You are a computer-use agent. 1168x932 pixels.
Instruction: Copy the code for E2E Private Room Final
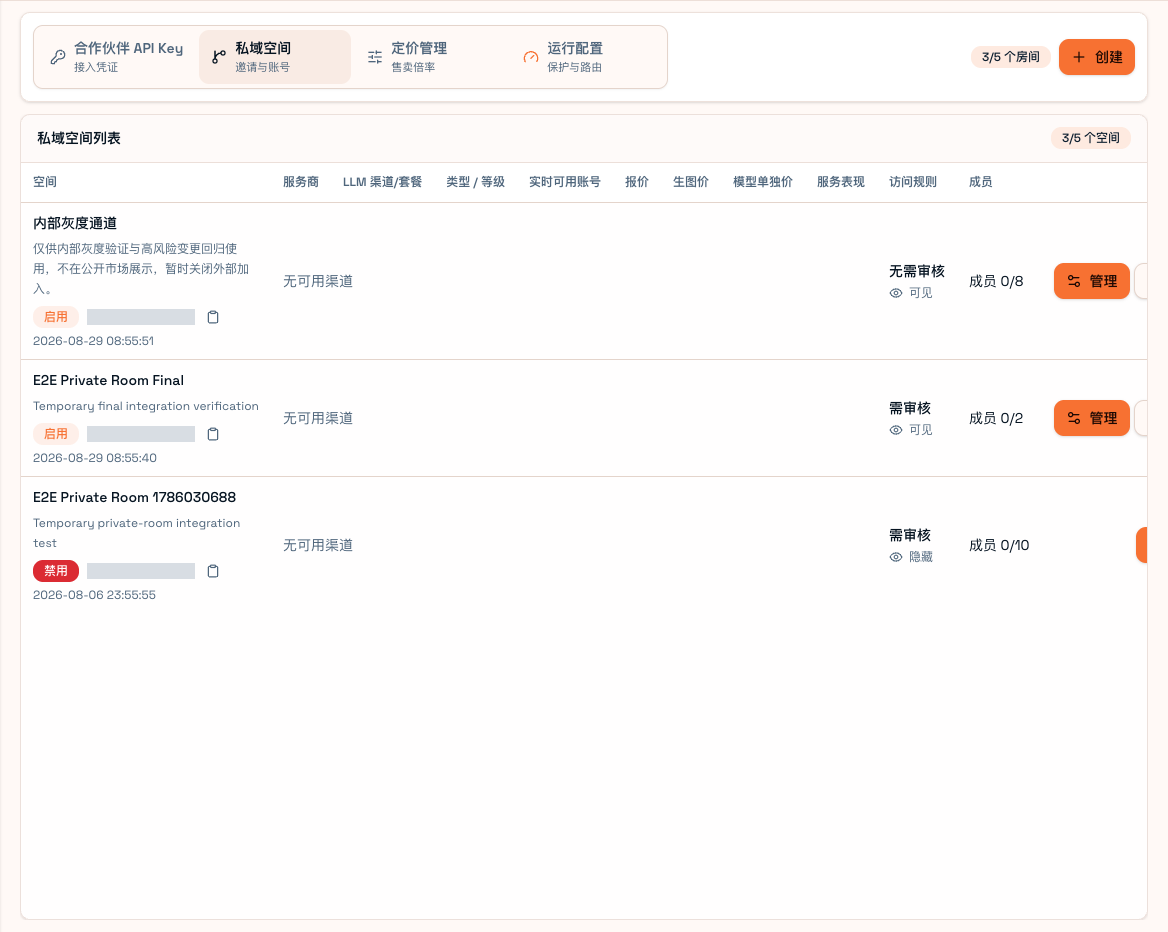[x=213, y=434]
